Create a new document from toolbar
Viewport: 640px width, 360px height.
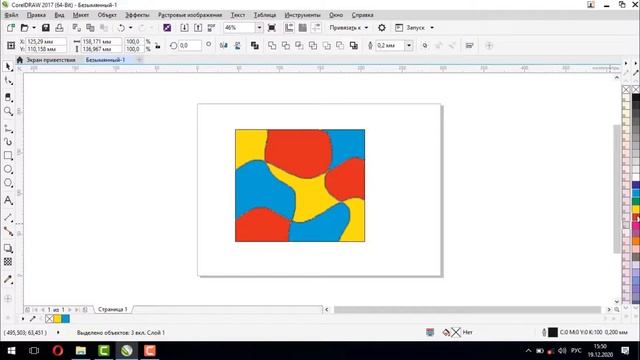click(x=11, y=28)
